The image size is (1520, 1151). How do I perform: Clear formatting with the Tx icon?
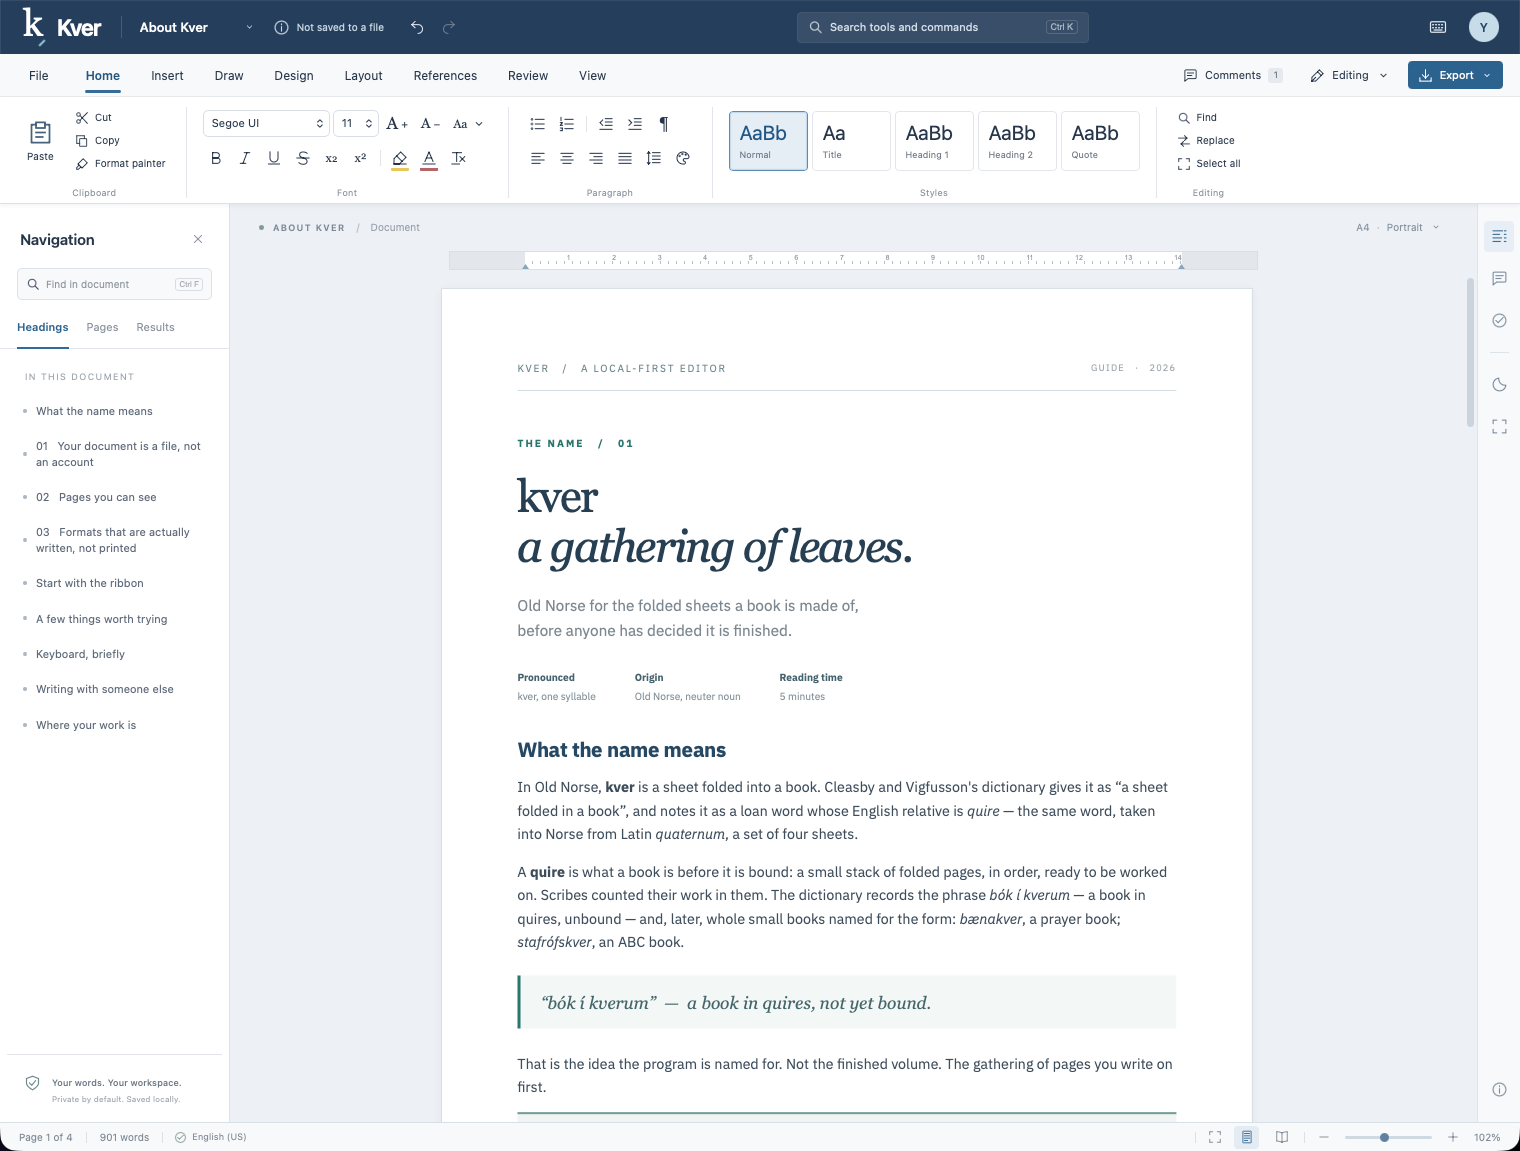coord(459,158)
